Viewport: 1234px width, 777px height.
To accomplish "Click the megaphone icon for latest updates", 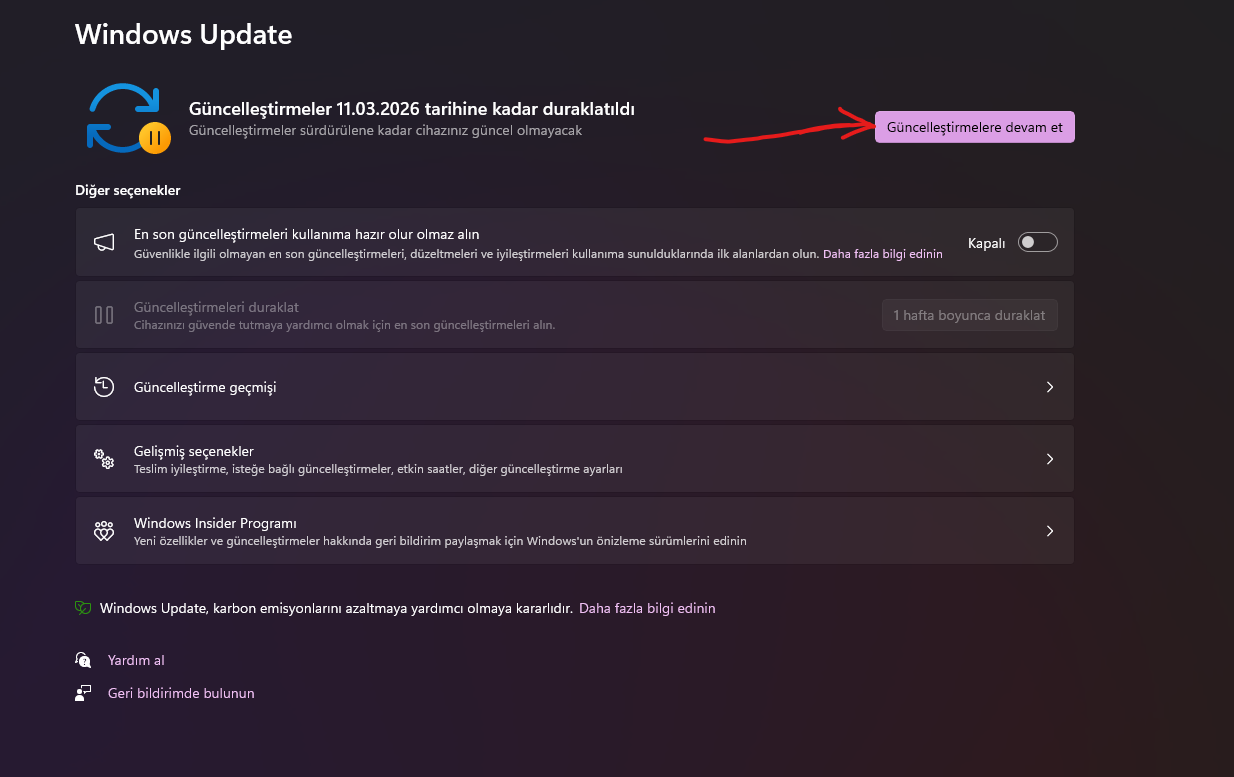I will click(104, 242).
